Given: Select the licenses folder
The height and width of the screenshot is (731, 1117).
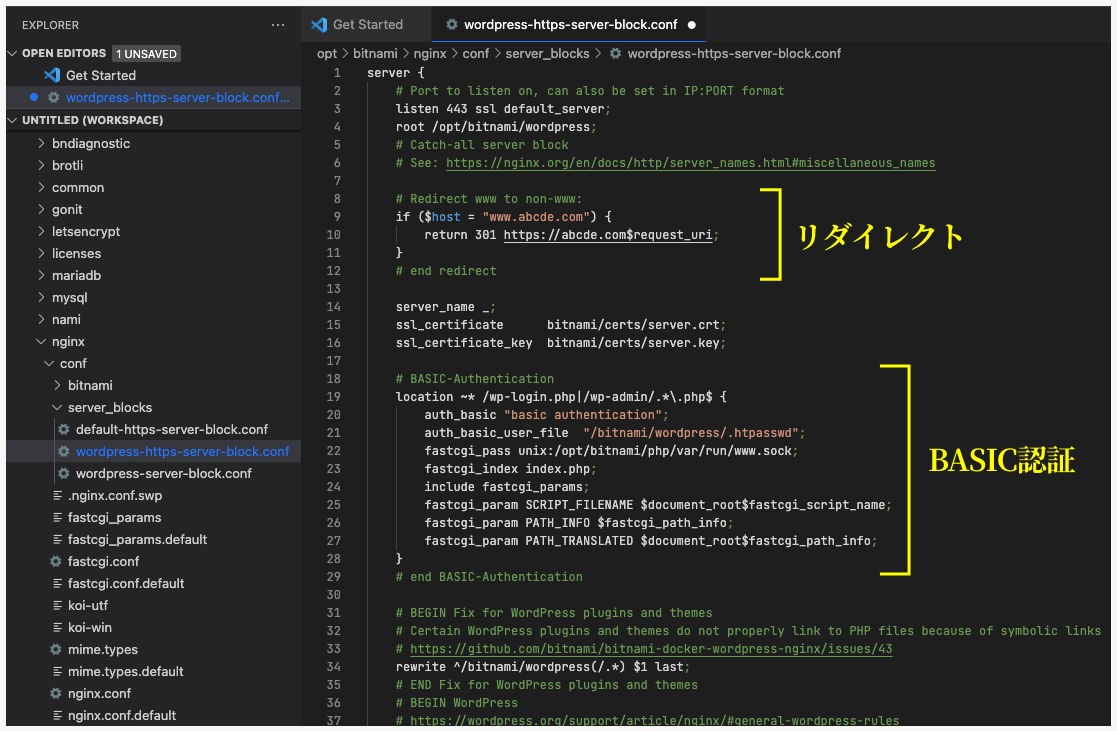Looking at the screenshot, I should pyautogui.click(x=76, y=254).
